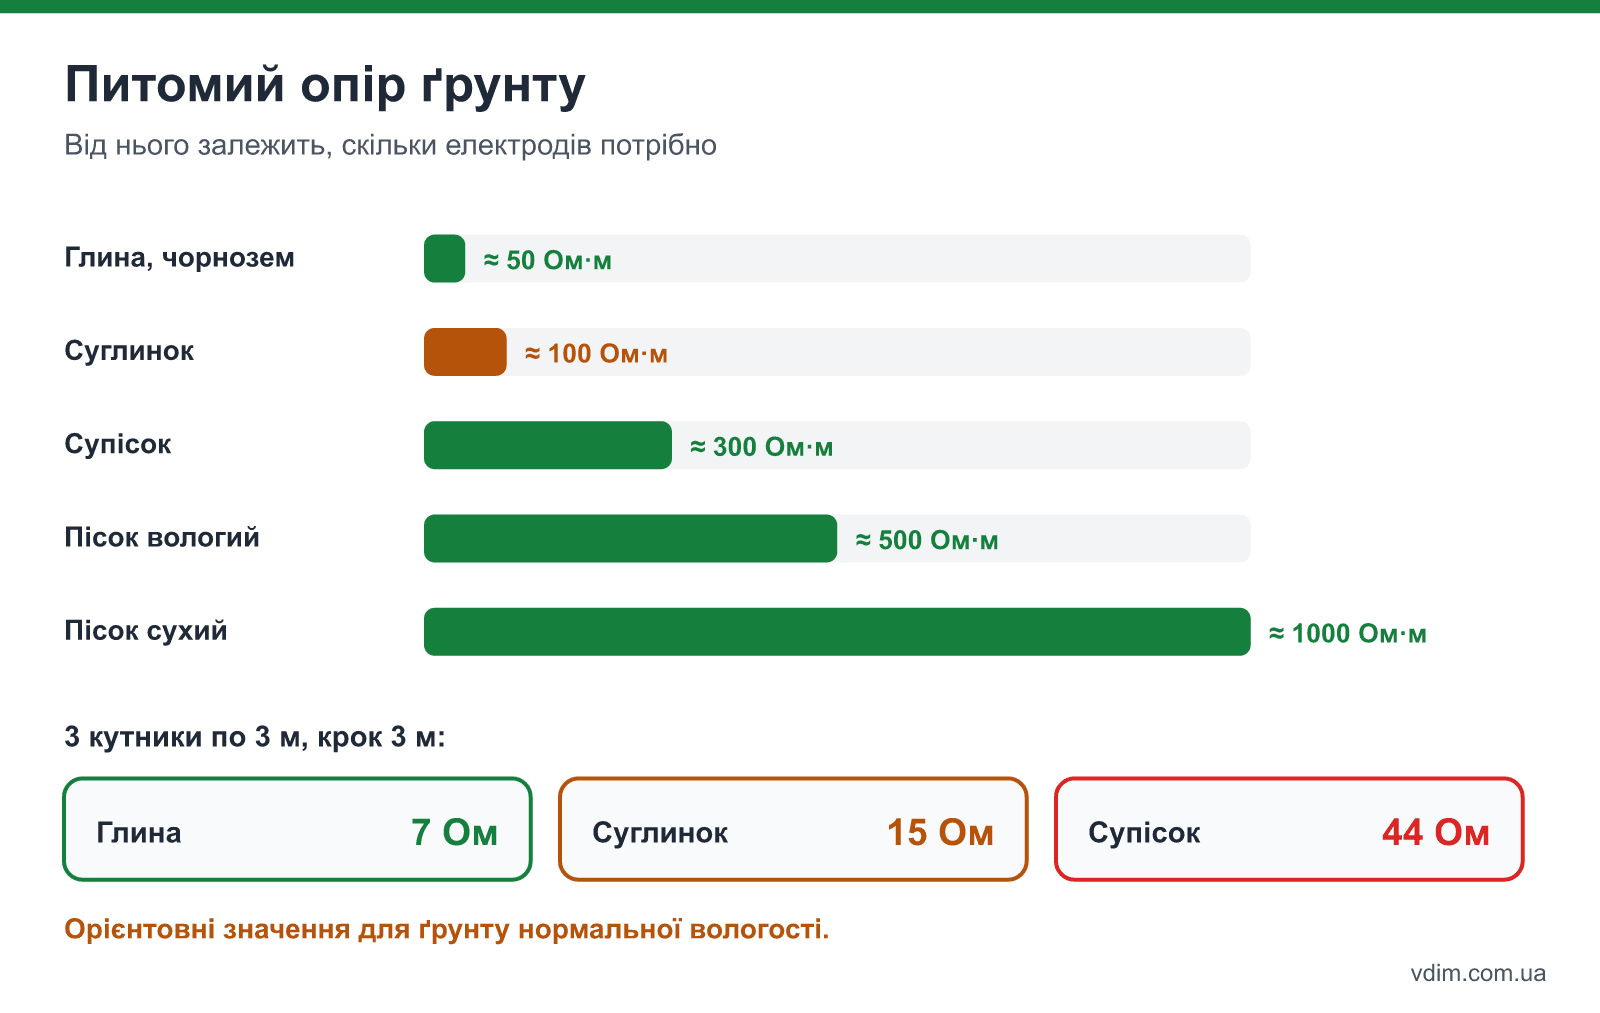Screen dimensions: 1600x1013
Task: Click the "Супісок" label in the bar chart
Action: [x=118, y=444]
